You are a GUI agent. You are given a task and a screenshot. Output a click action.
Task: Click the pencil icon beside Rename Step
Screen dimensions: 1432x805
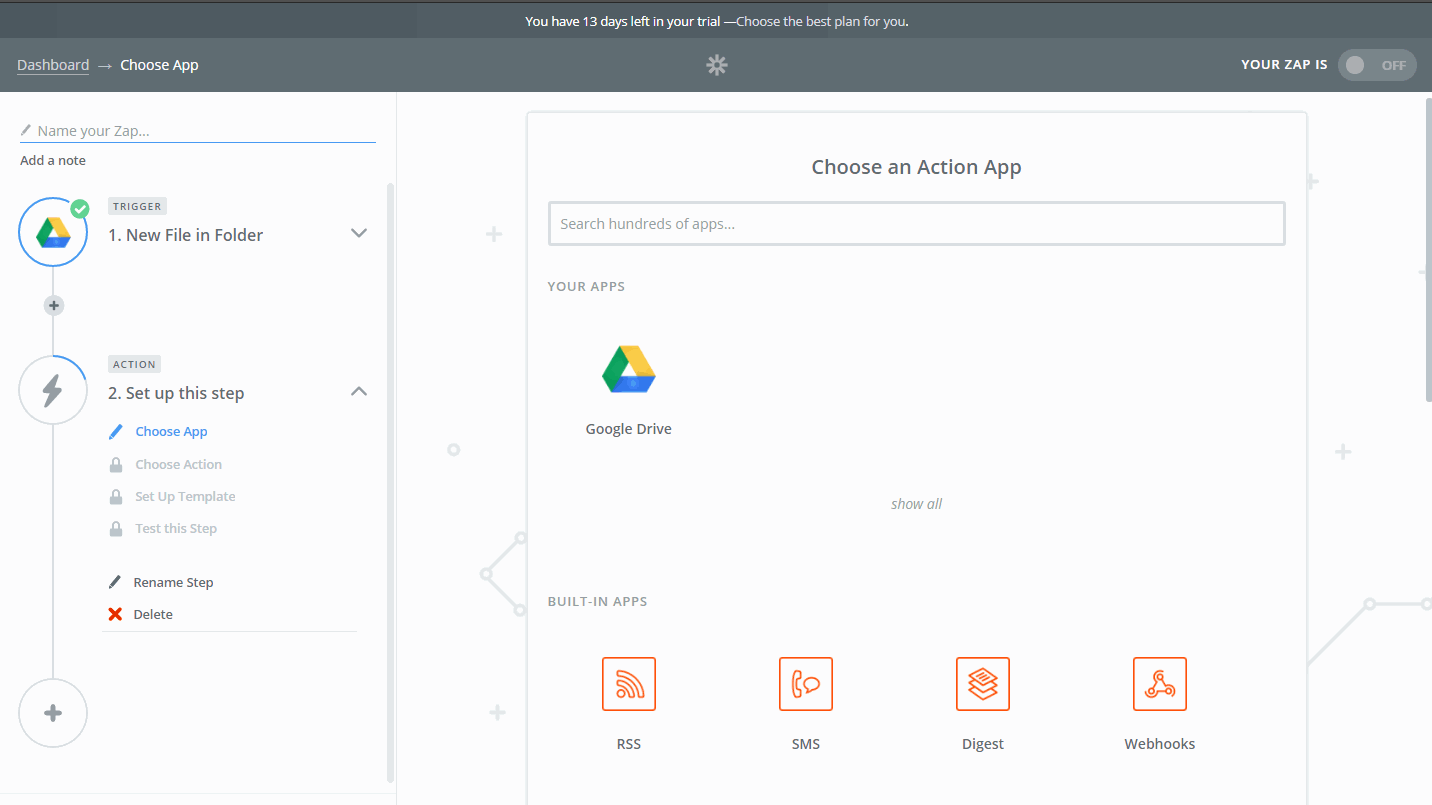click(116, 582)
